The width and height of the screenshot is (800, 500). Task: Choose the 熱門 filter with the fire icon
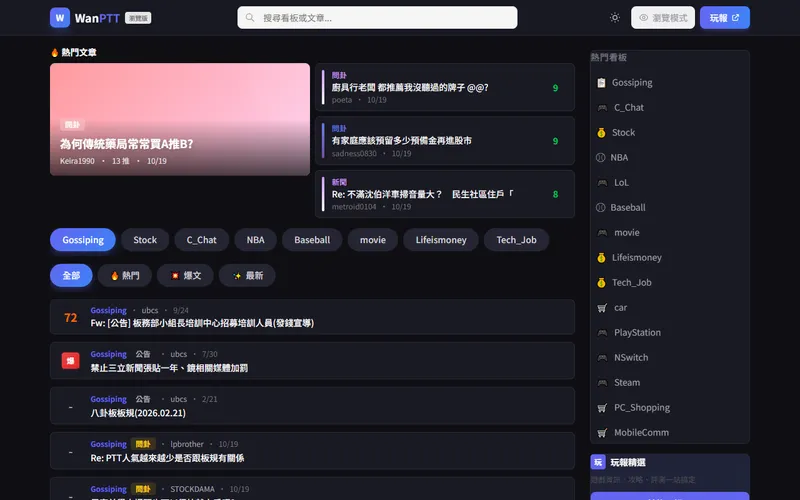124,276
